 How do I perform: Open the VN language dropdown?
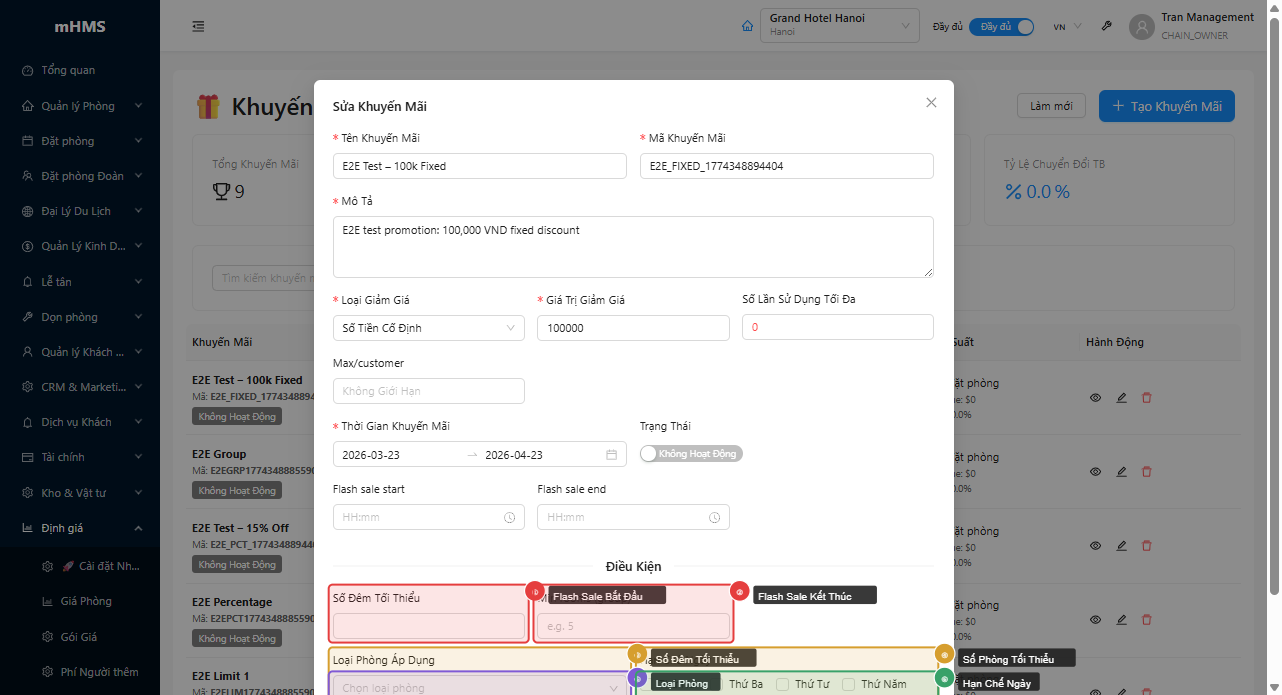click(x=1065, y=27)
